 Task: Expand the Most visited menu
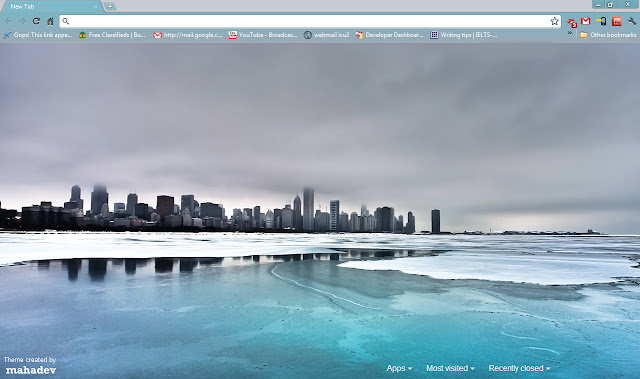(x=450, y=368)
